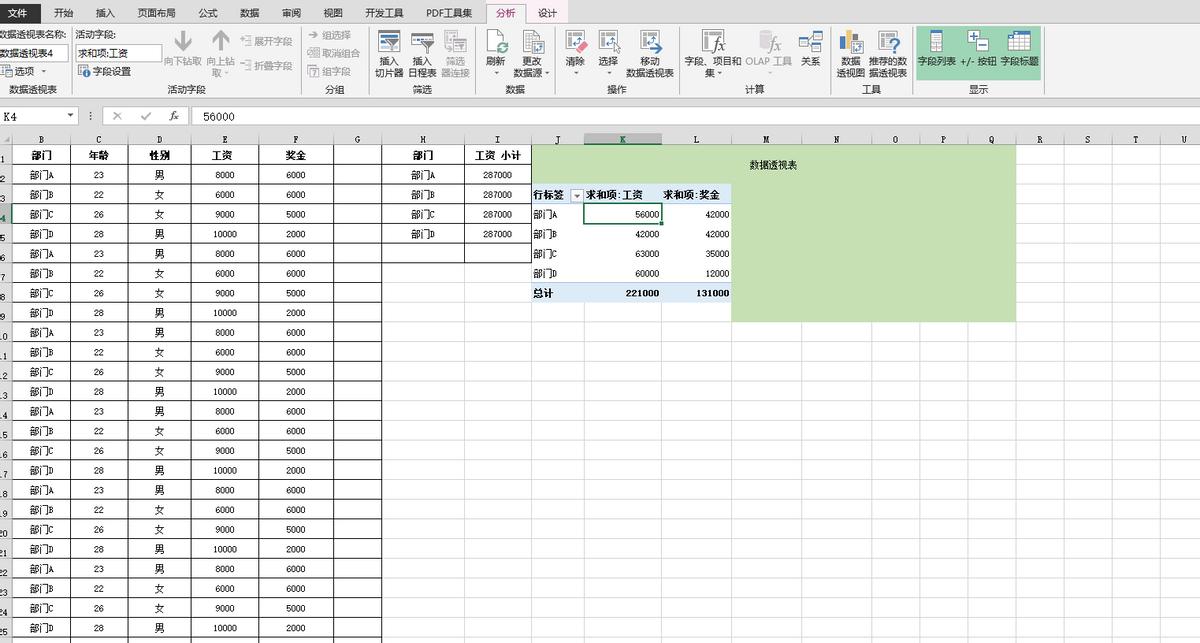
Task: Click the 求和项:奖金 pivot header
Action: click(x=696, y=195)
